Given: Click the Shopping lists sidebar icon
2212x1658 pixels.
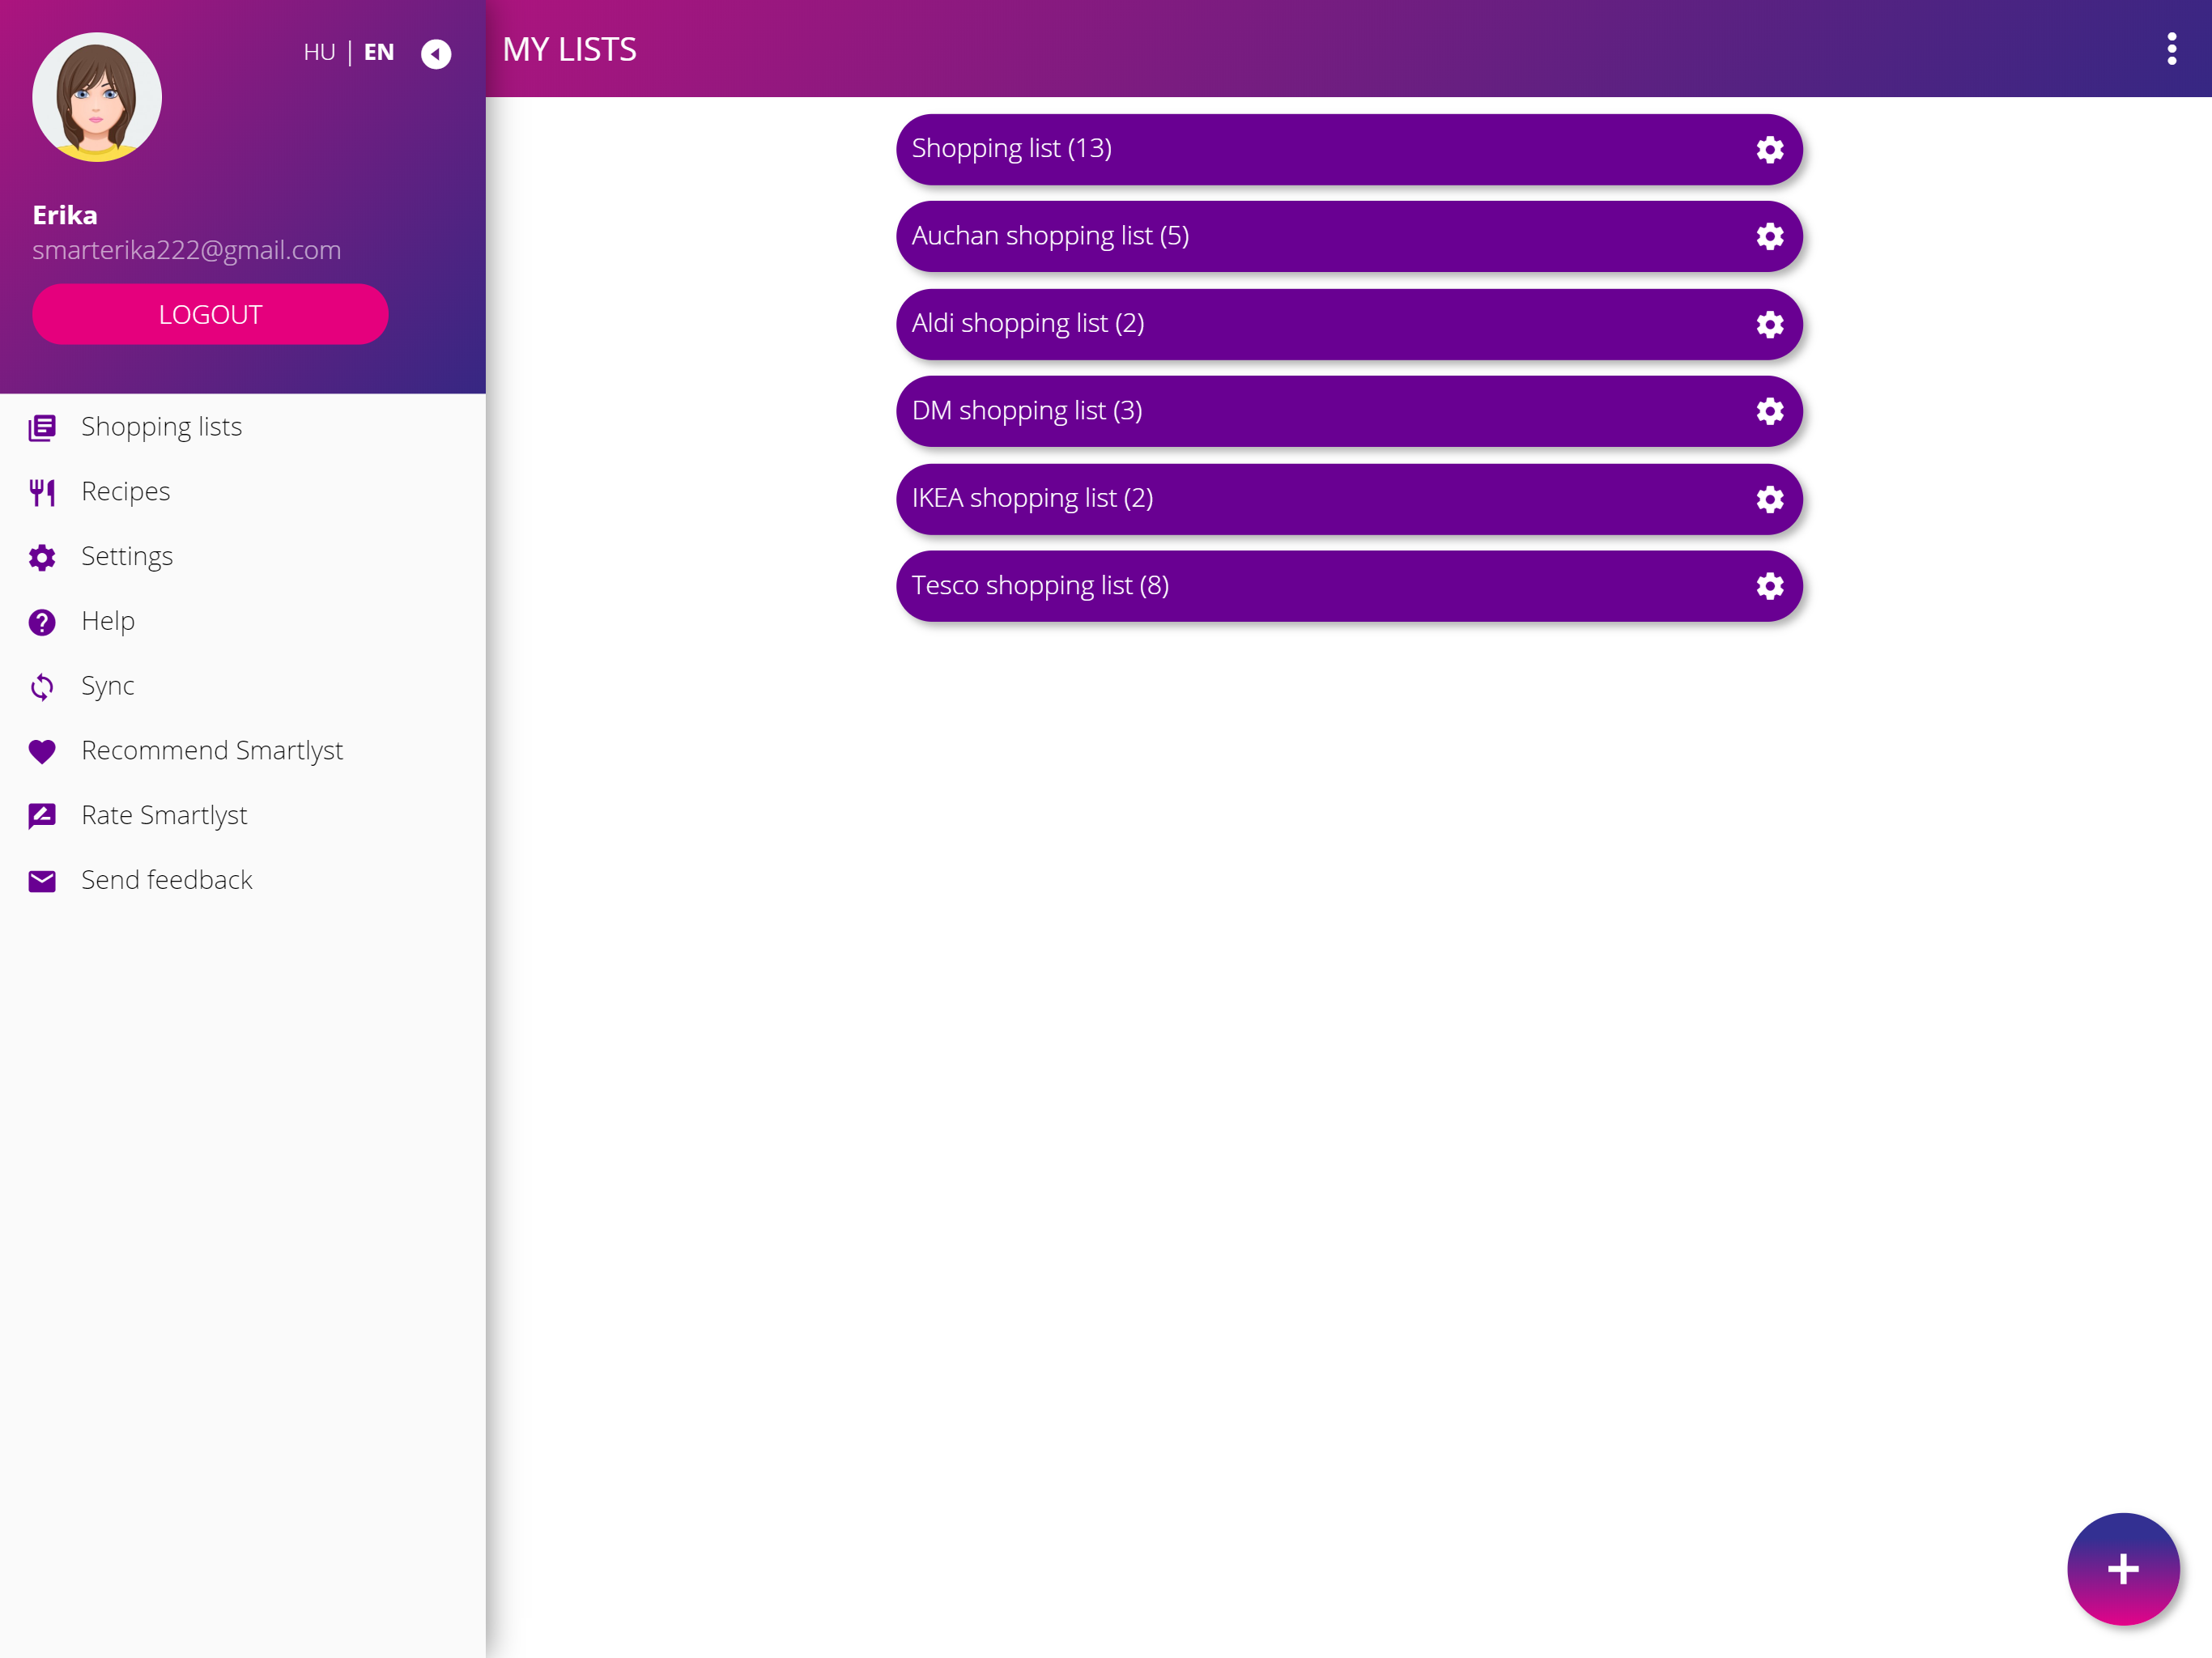Looking at the screenshot, I should (x=42, y=428).
